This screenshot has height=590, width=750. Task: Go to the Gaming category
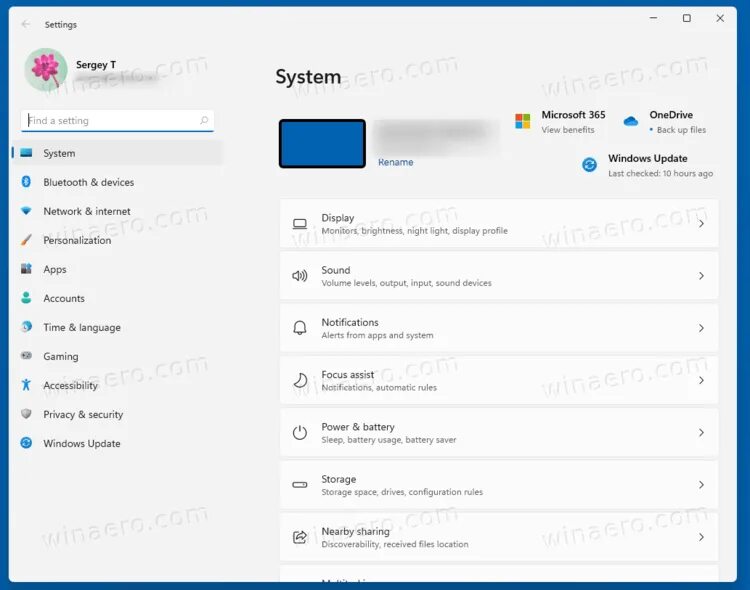[118, 356]
